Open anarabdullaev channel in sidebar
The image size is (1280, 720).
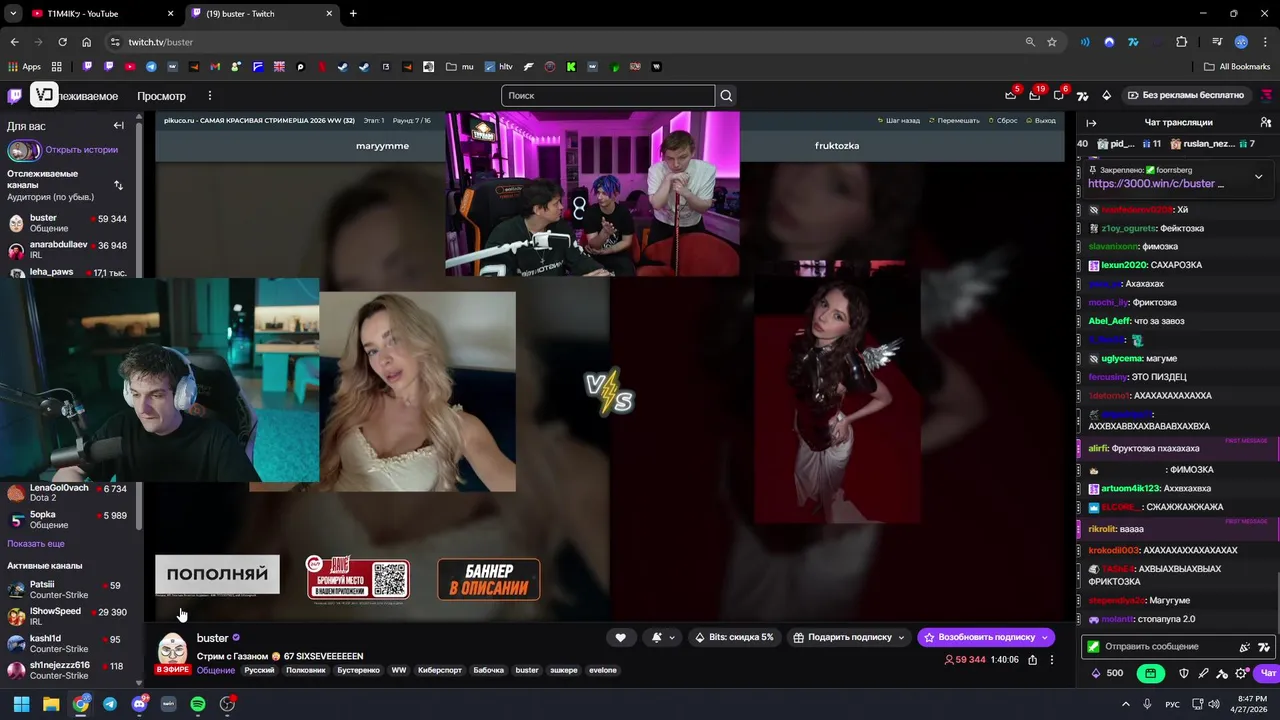coord(68,250)
